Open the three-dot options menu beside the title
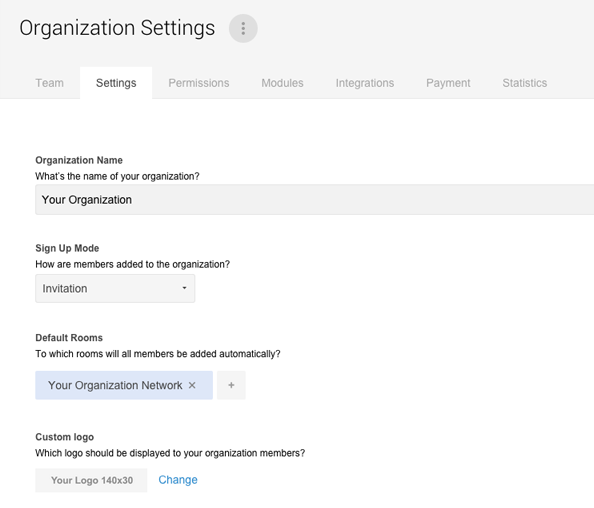Viewport: 594px width, 508px height. pos(243,28)
